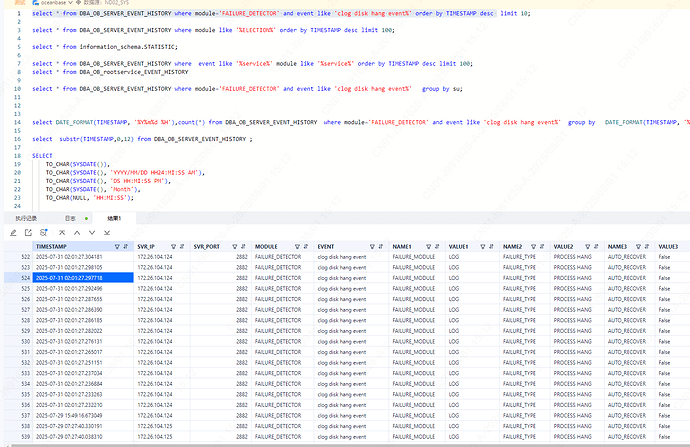Open the VALUE2 column filter

point(587,247)
